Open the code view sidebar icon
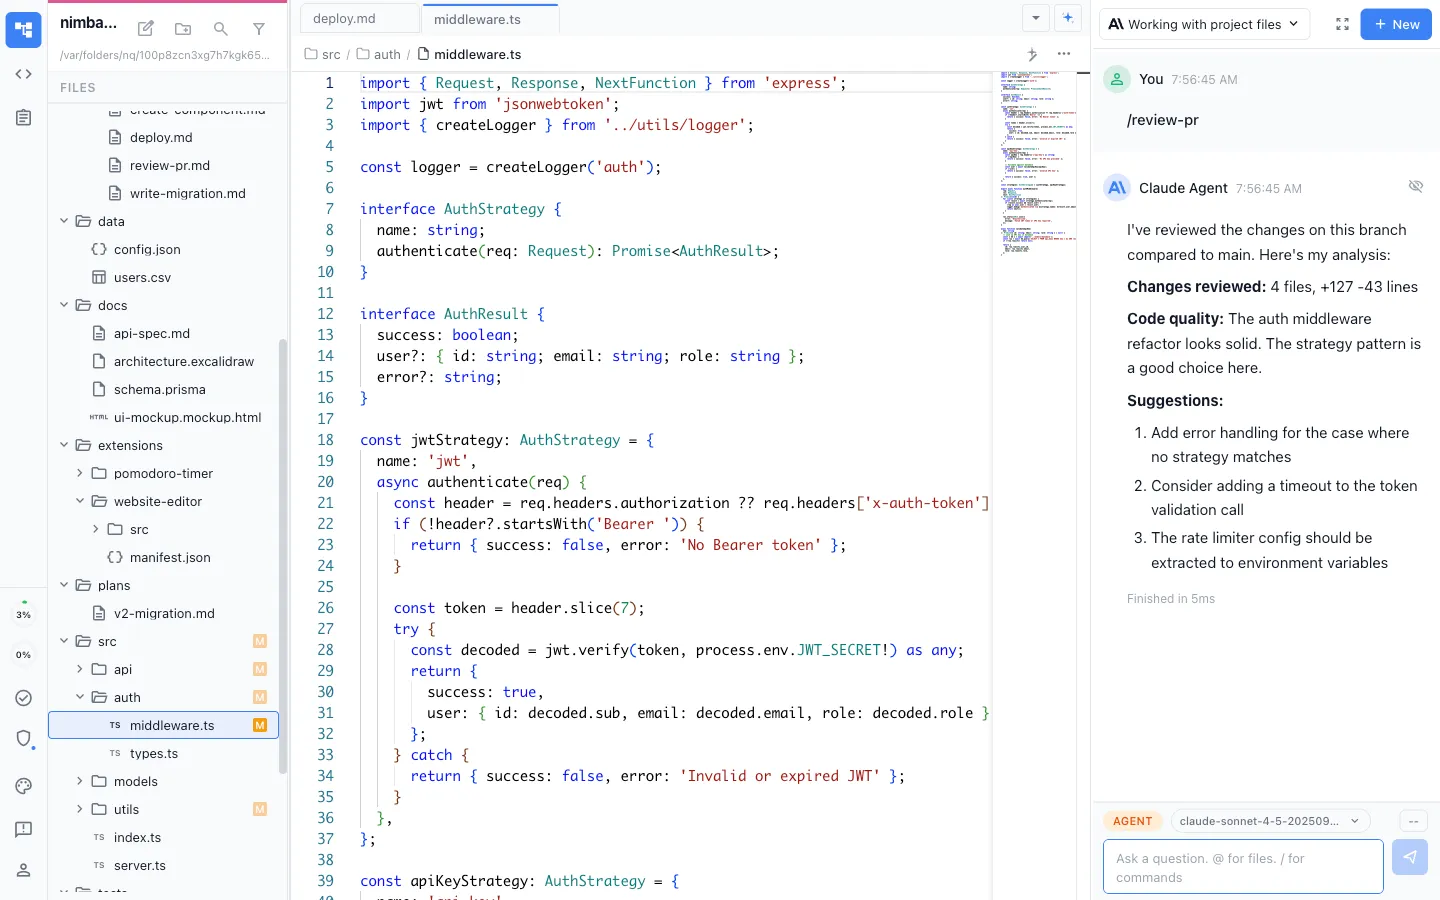Image resolution: width=1440 pixels, height=900 pixels. click(24, 74)
